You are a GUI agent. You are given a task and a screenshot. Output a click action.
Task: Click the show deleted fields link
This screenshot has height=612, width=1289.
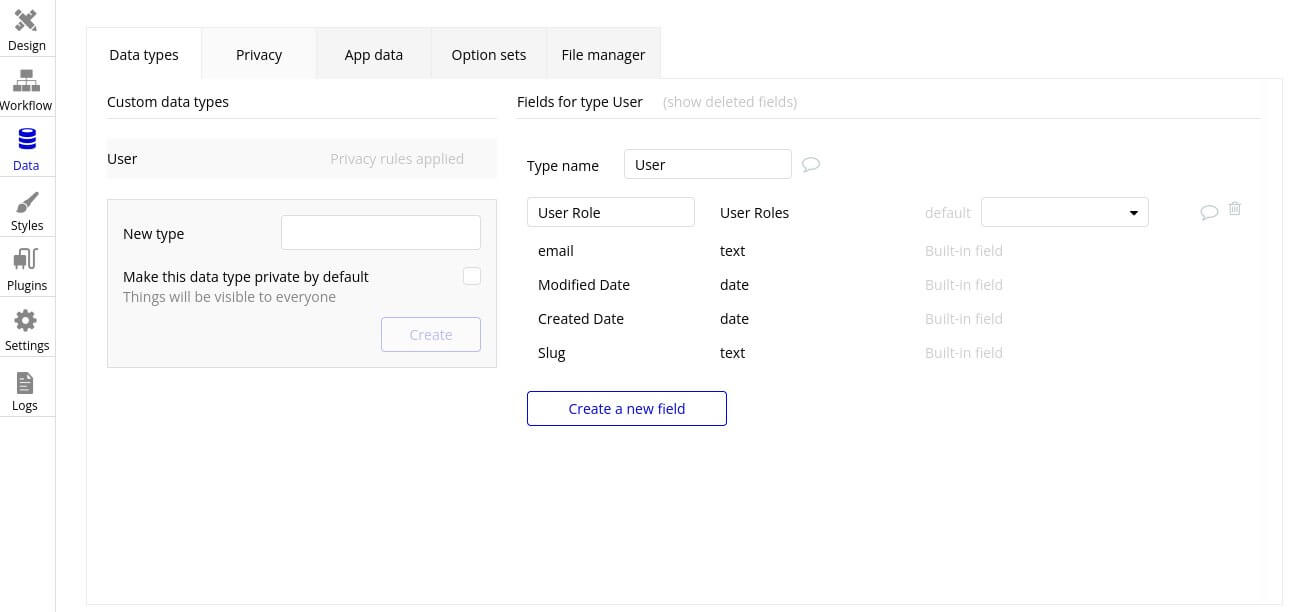tap(730, 102)
